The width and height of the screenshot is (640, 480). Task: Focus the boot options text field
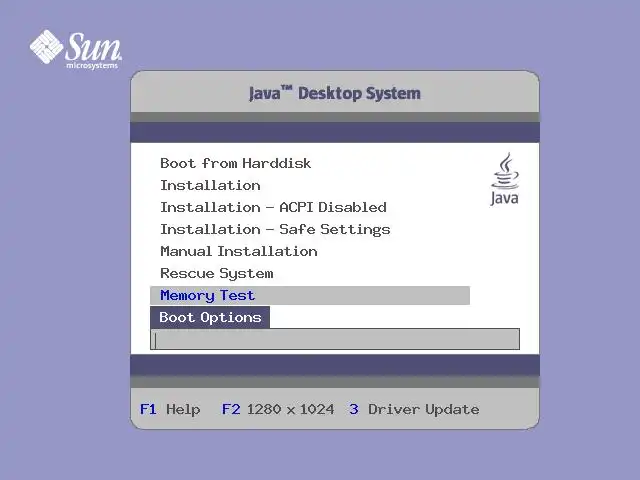(x=335, y=339)
